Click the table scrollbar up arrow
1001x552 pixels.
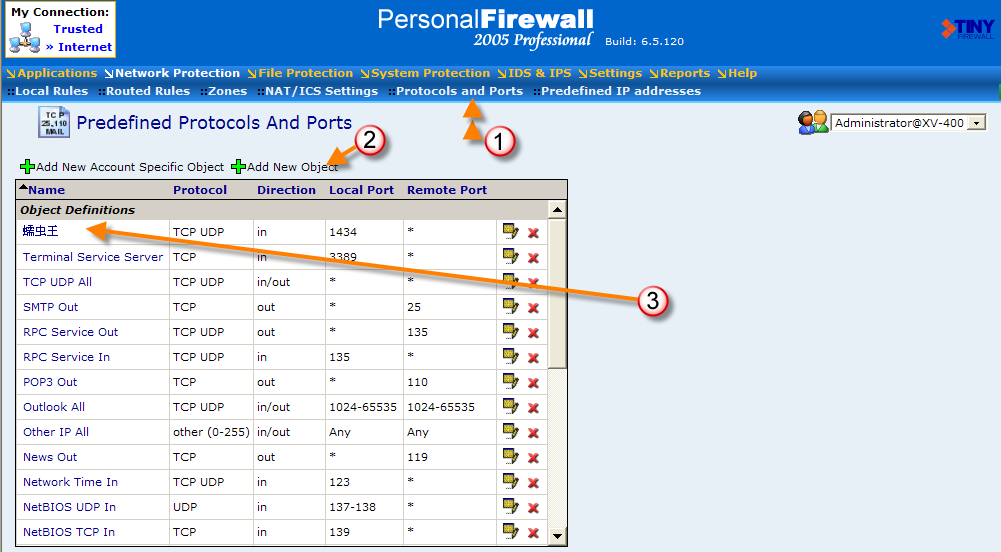pos(557,210)
